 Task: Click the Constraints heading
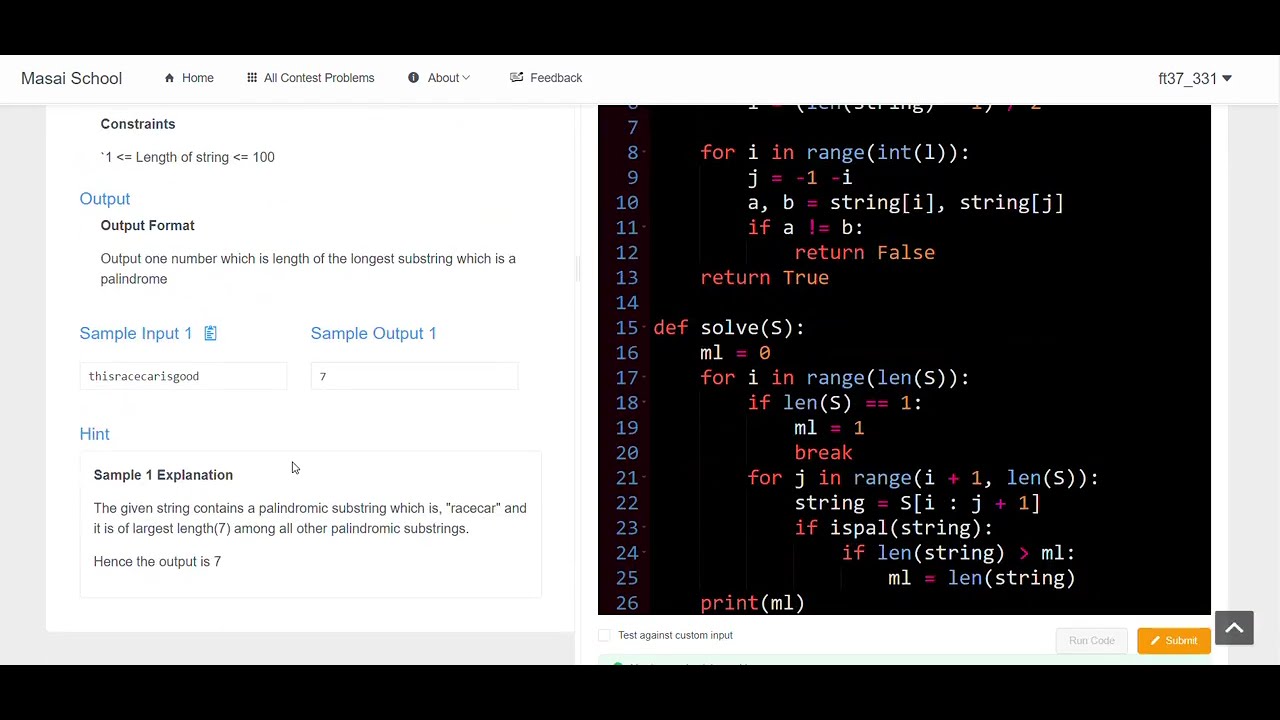(137, 124)
